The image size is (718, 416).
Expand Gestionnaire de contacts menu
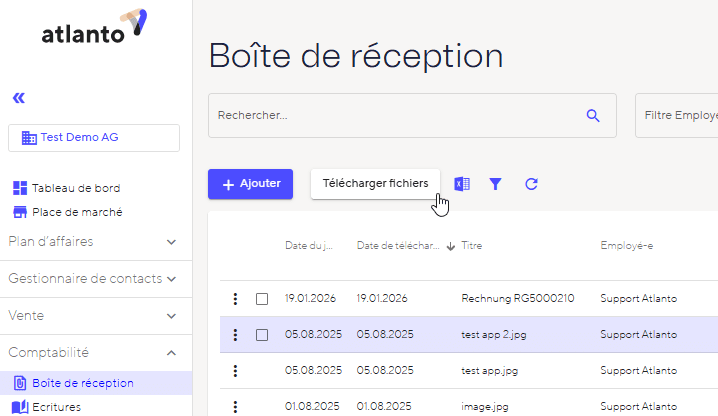pyautogui.click(x=171, y=279)
